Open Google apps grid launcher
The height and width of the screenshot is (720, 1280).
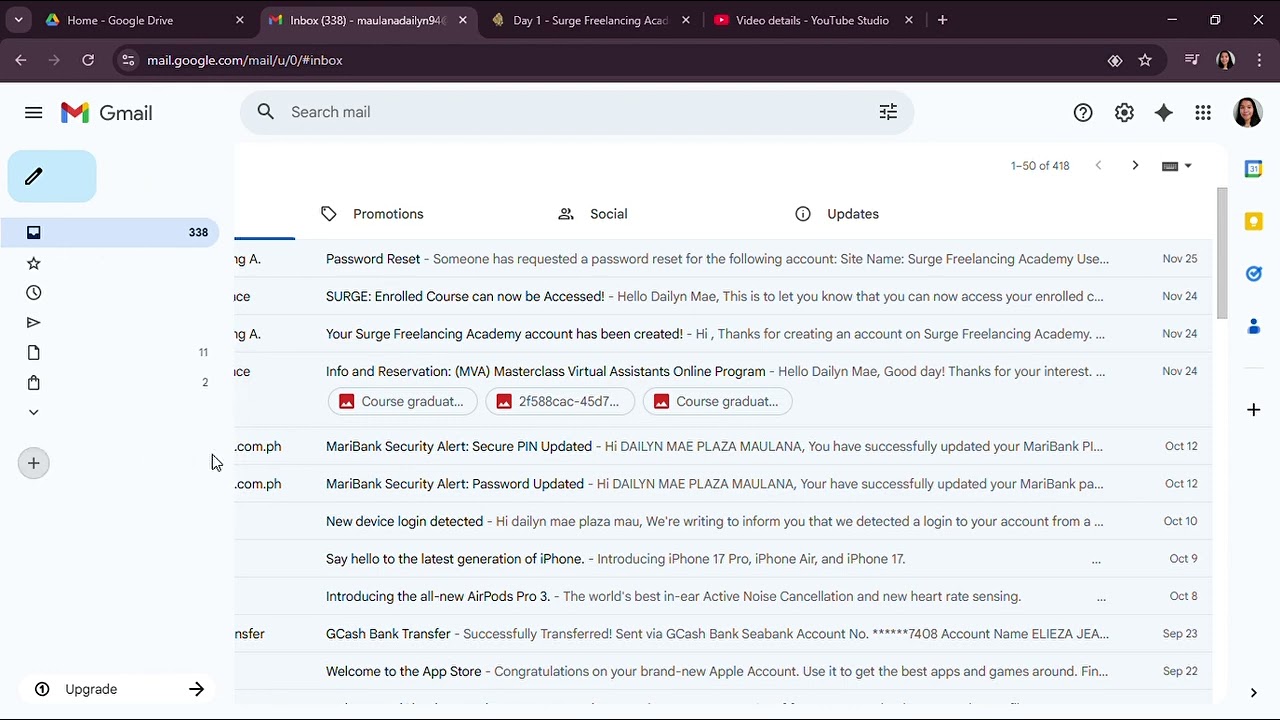coord(1203,113)
